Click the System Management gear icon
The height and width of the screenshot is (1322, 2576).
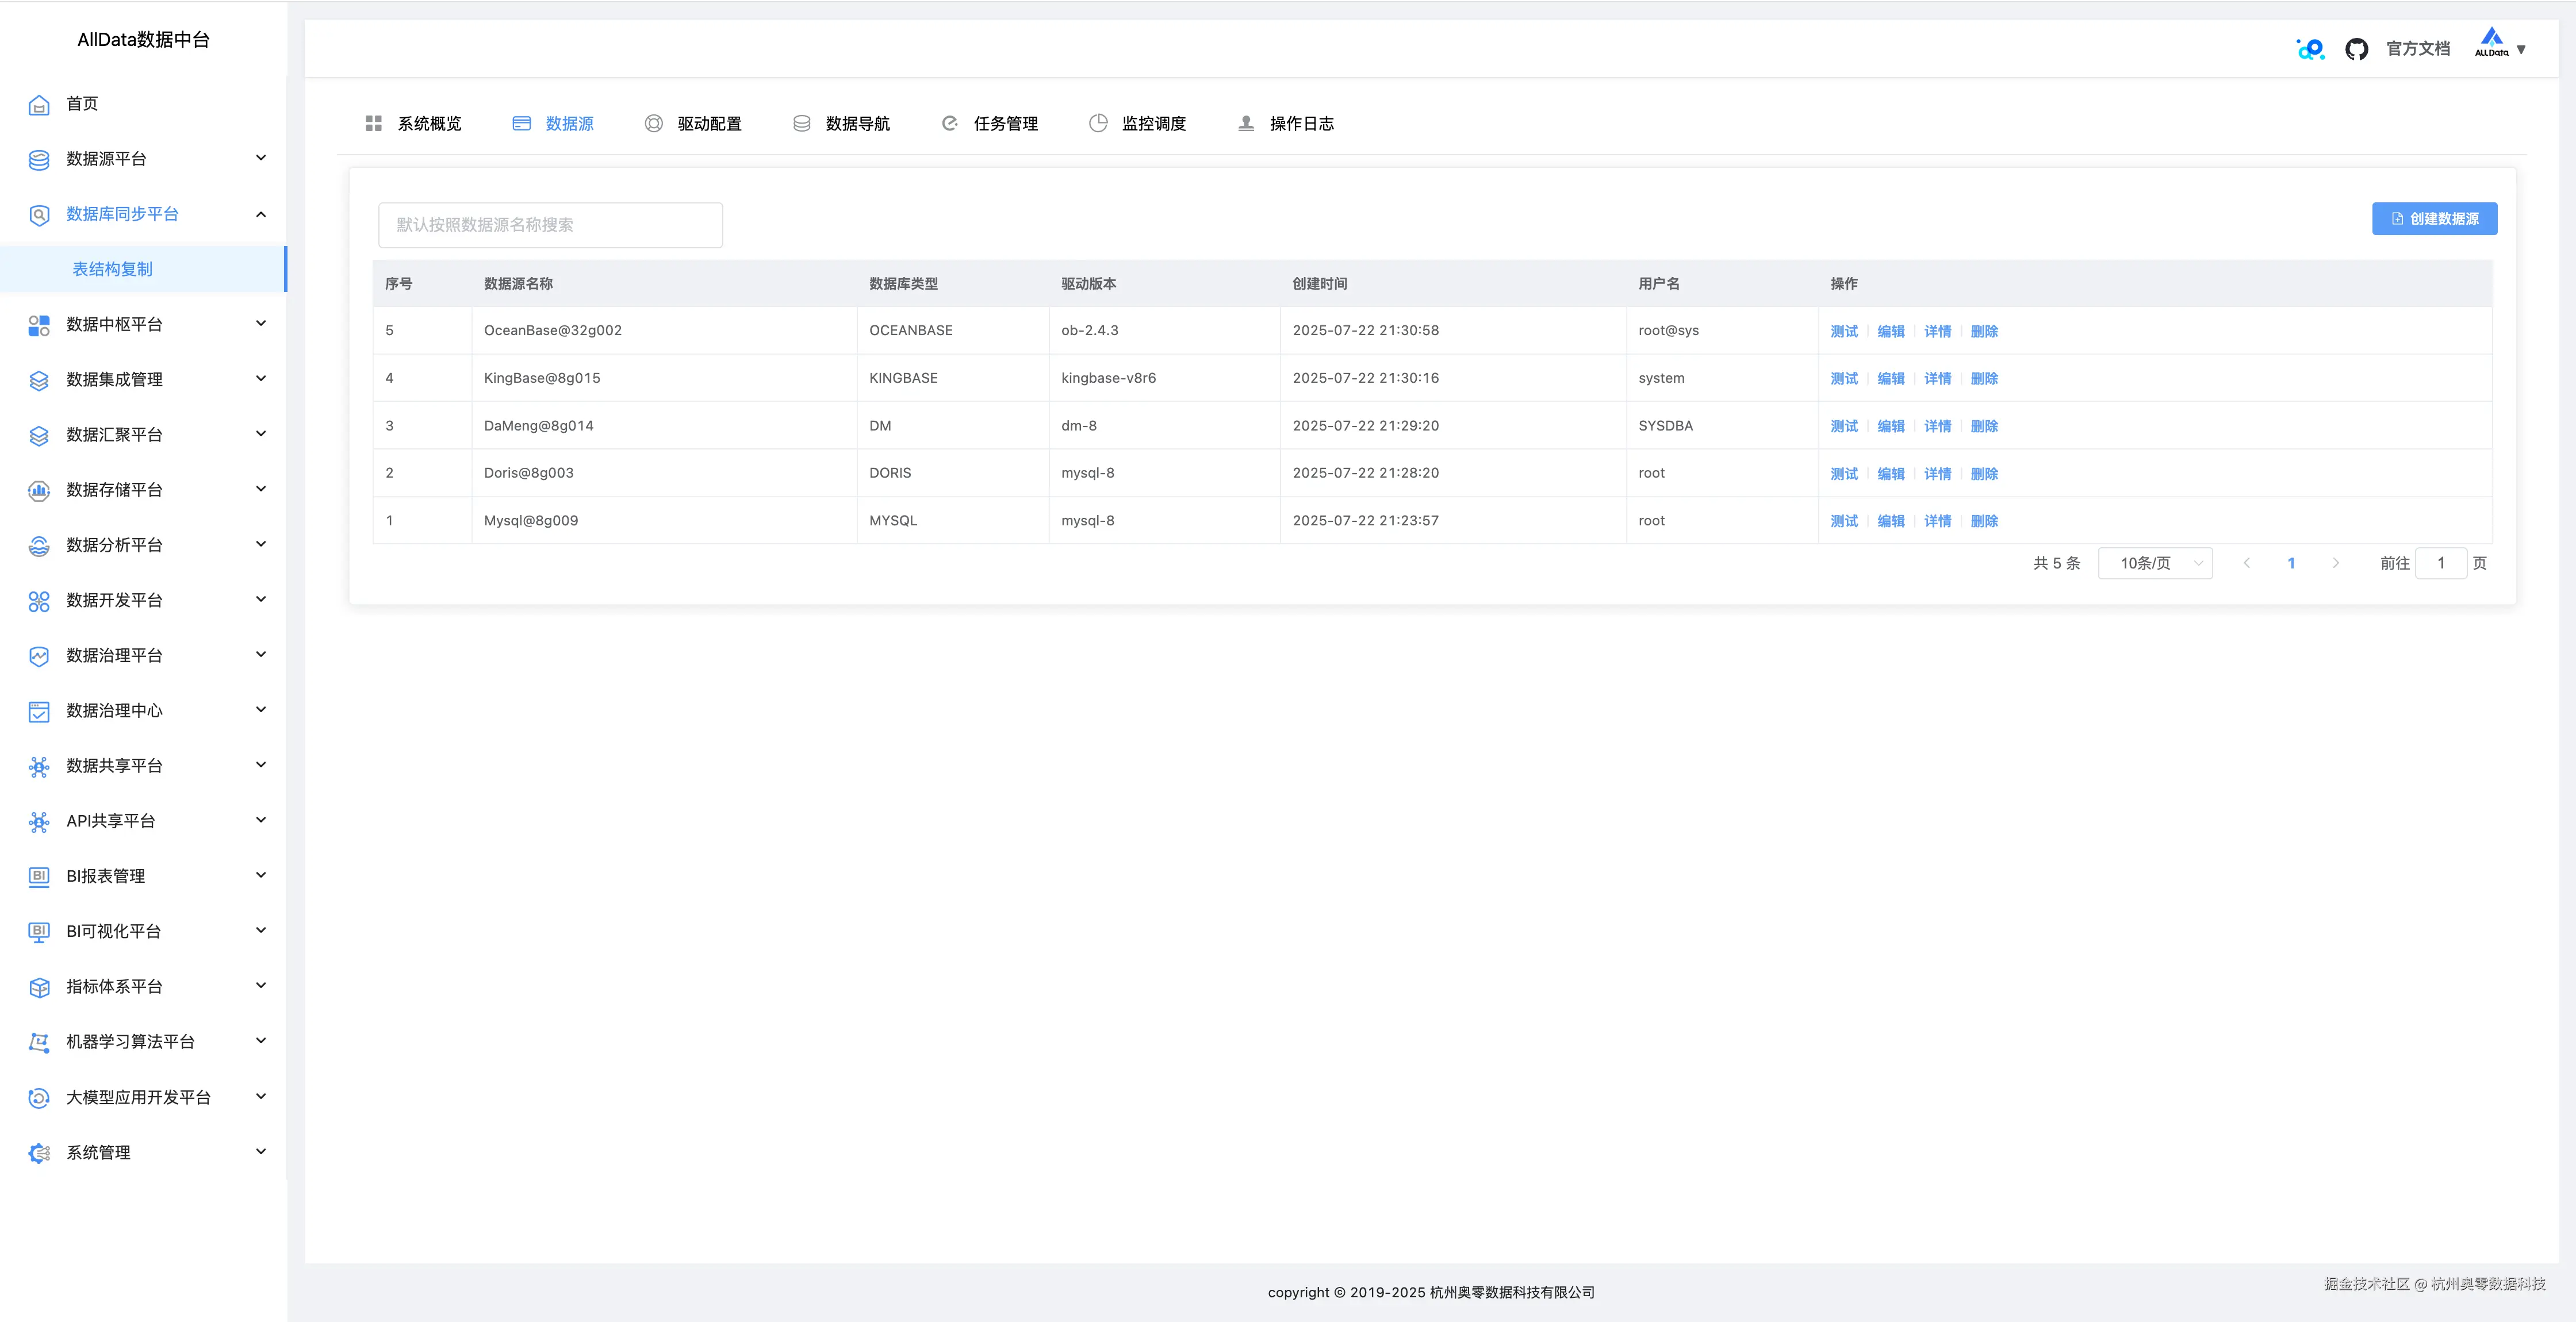point(39,1153)
